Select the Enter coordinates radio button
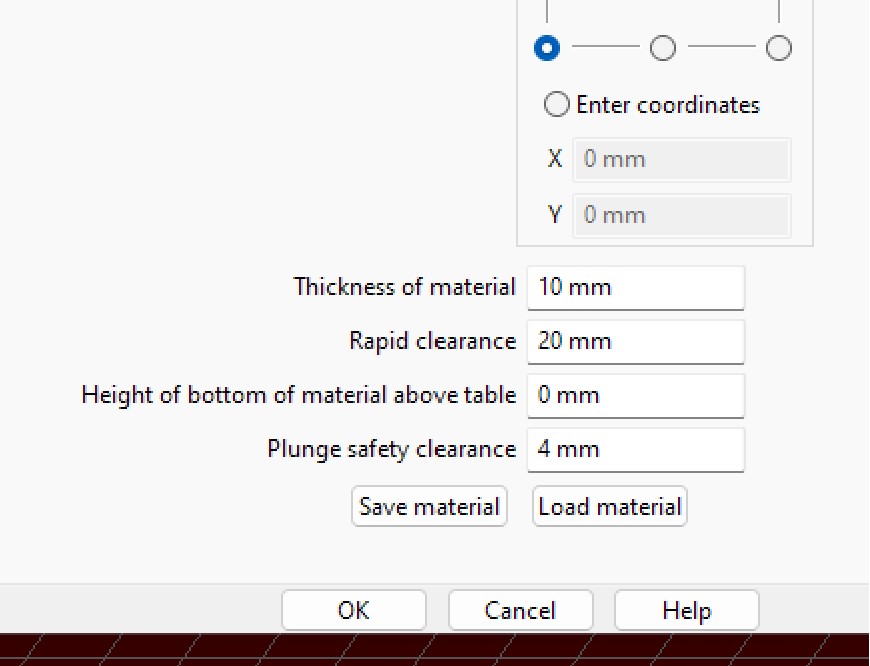The width and height of the screenshot is (870, 666). click(x=556, y=104)
